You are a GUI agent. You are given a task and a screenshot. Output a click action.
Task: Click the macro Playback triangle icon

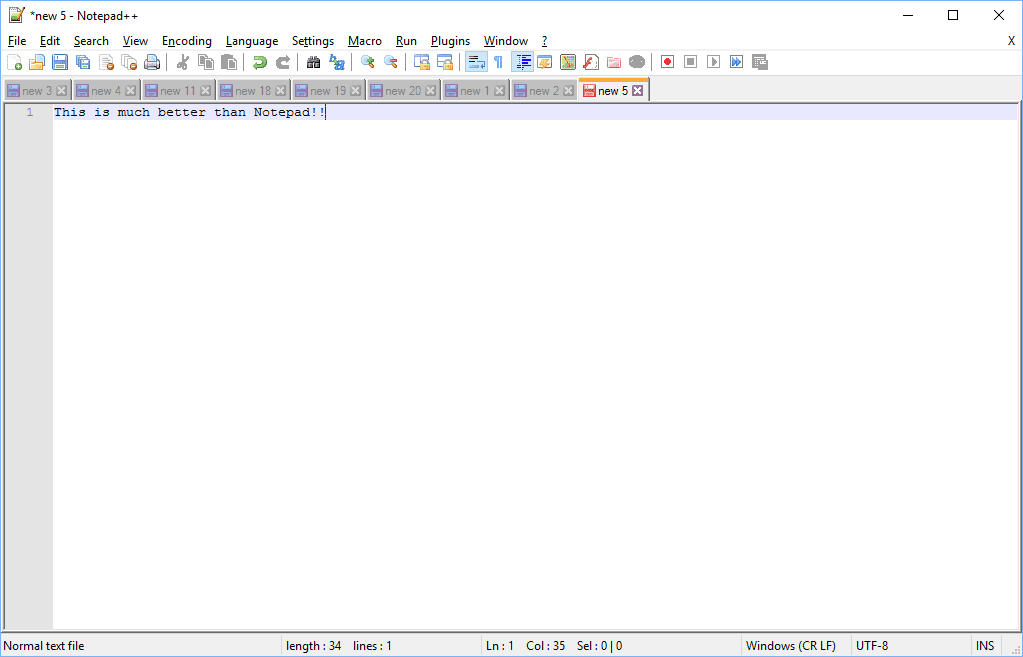coord(713,62)
